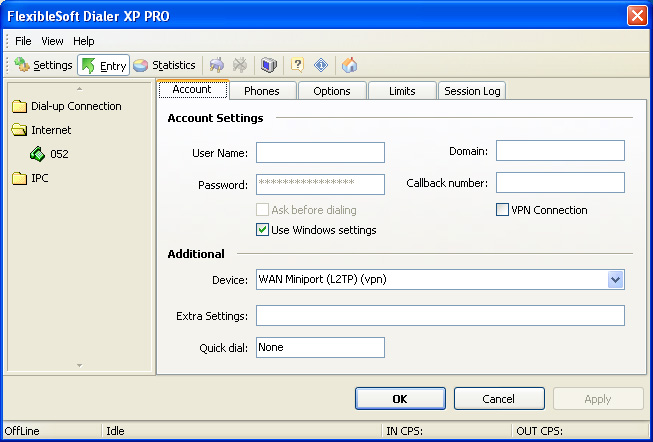653x442 pixels.
Task: Click the Cancel button
Action: coord(499,399)
